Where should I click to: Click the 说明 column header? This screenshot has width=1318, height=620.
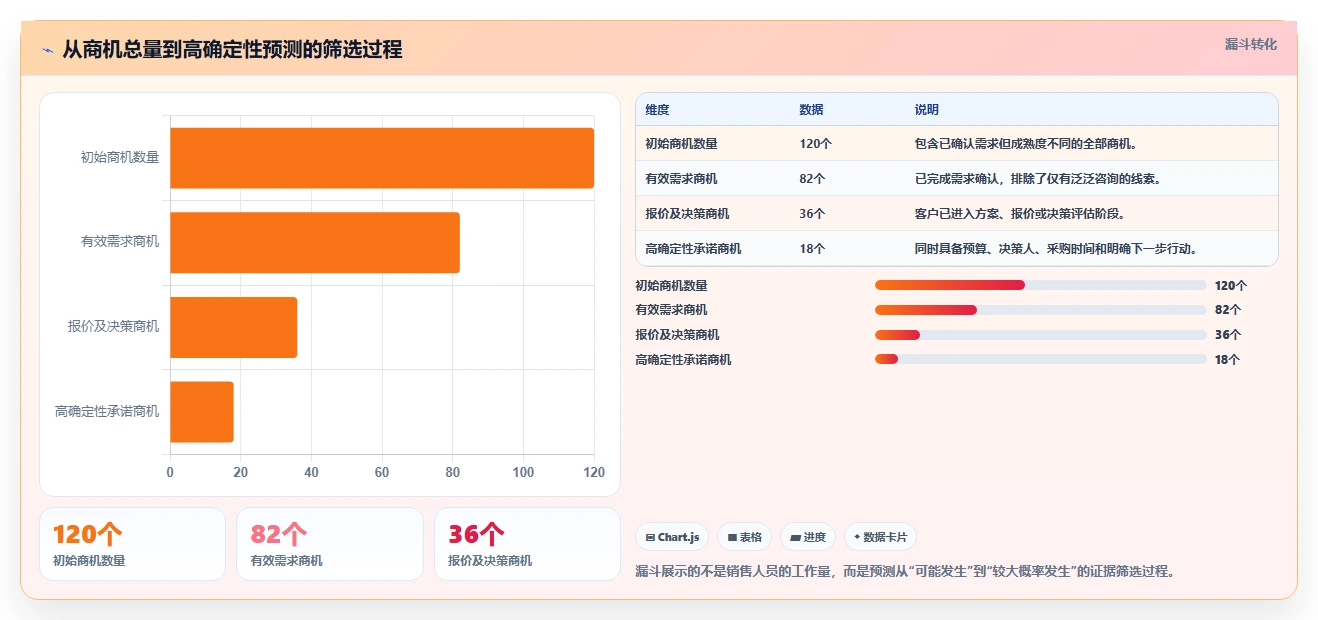tap(926, 110)
